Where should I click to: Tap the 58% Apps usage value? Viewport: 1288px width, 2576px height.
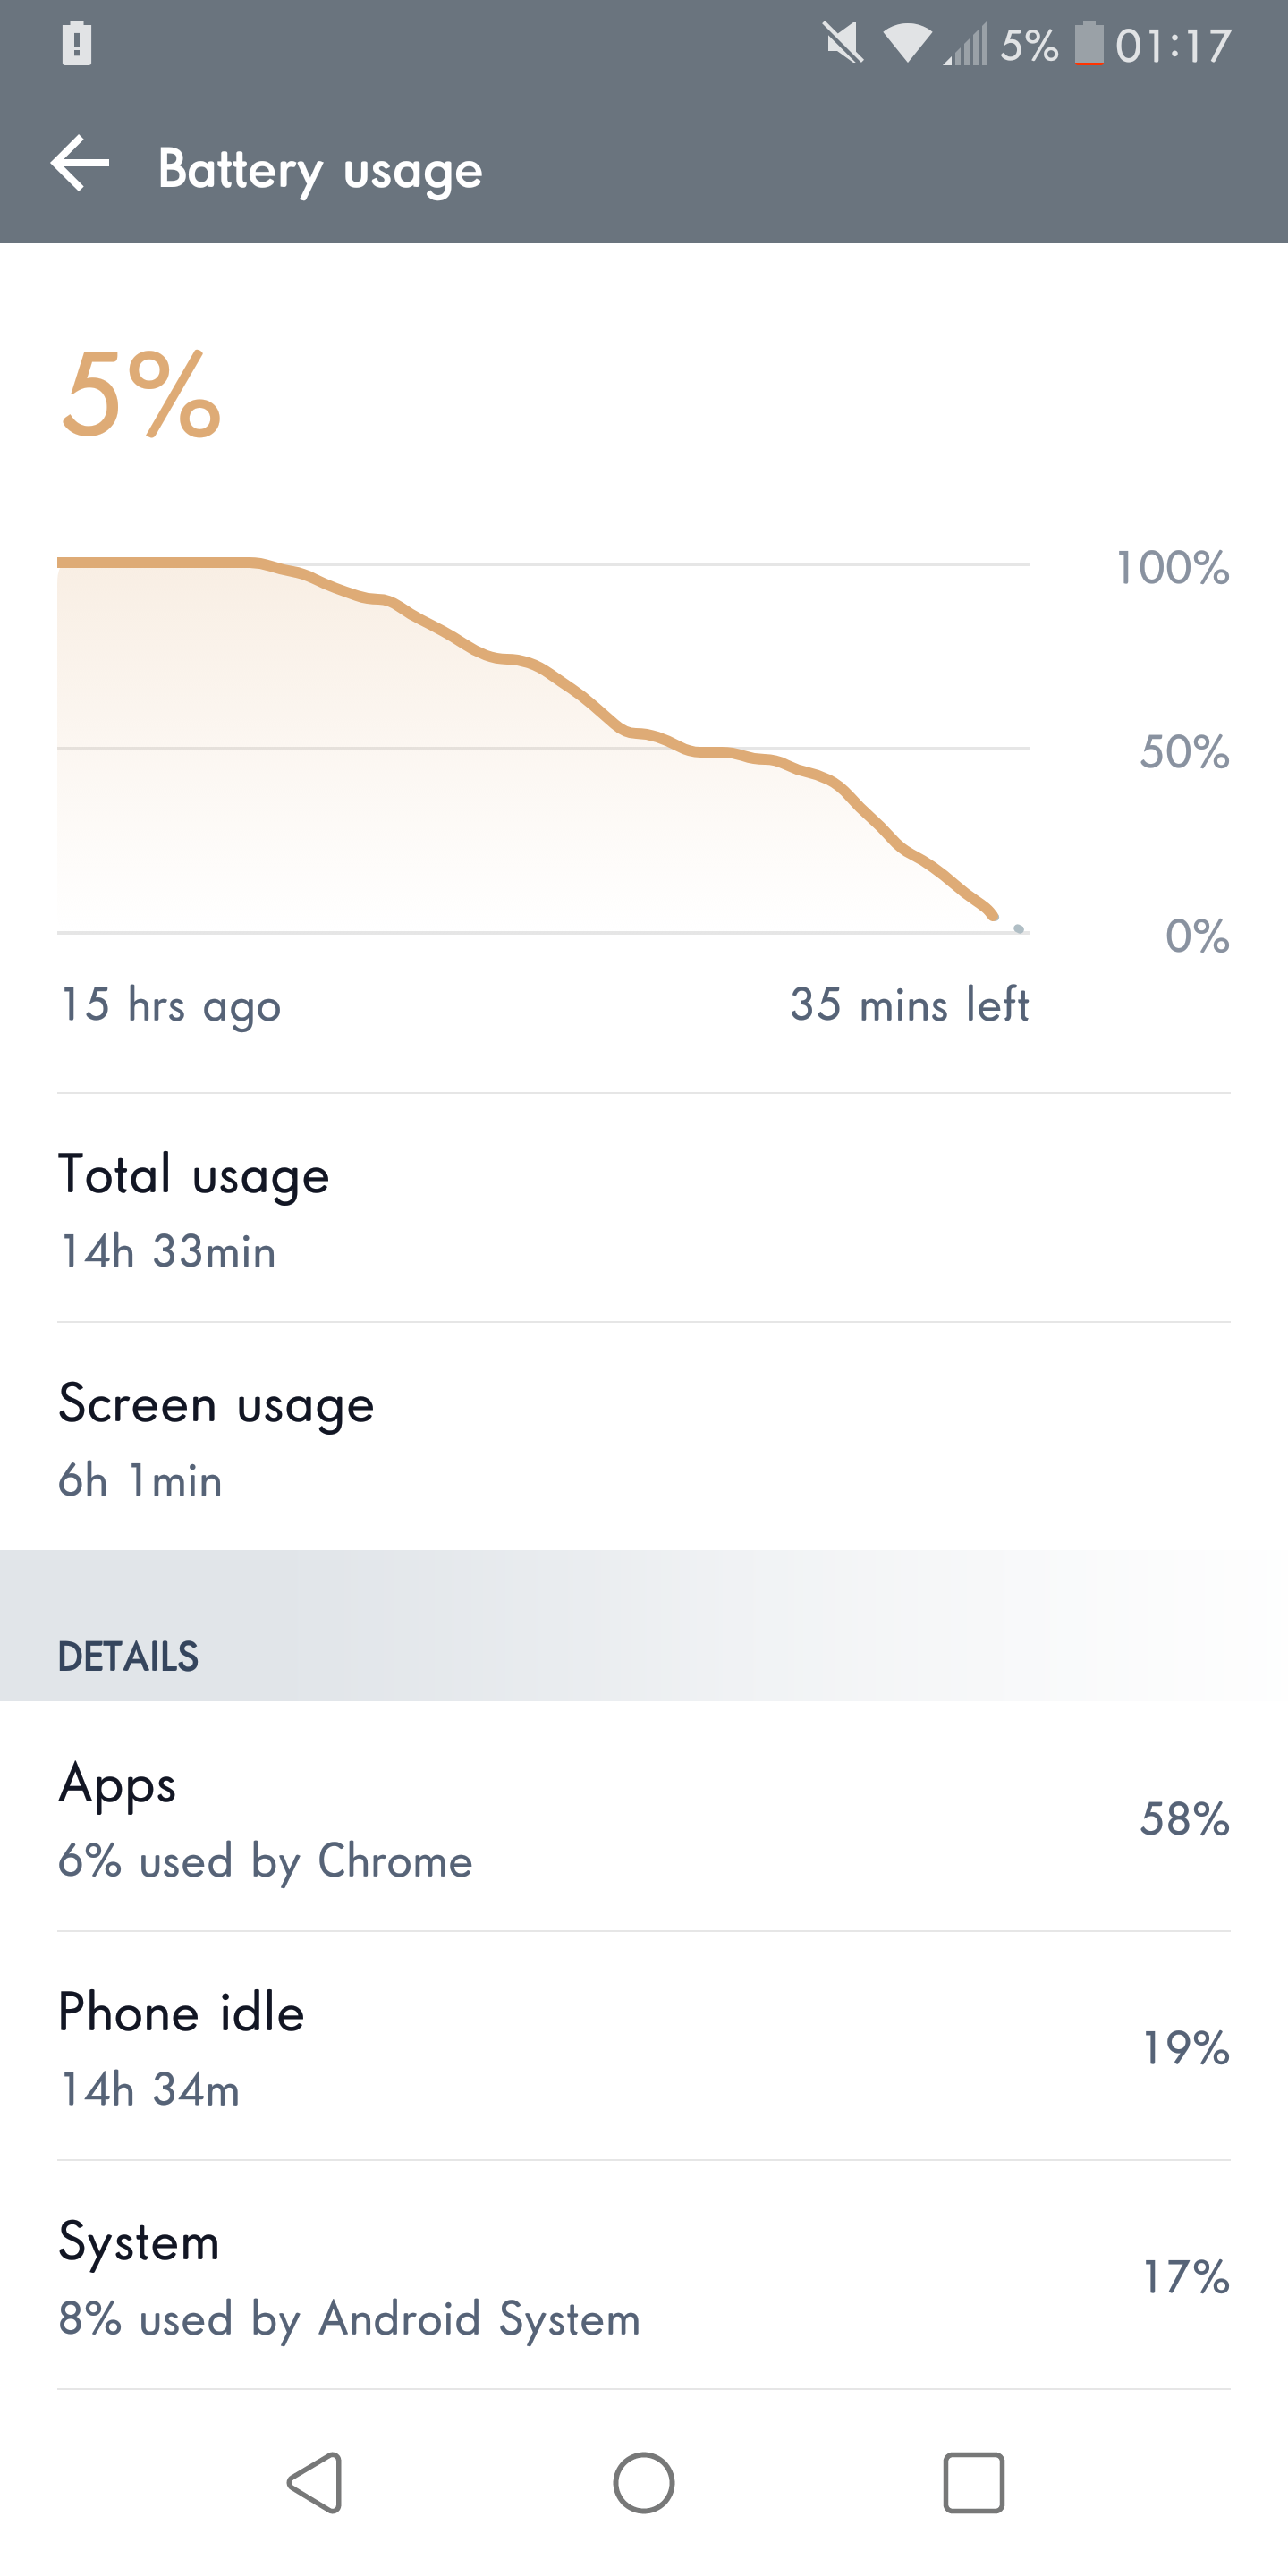tap(1184, 1818)
